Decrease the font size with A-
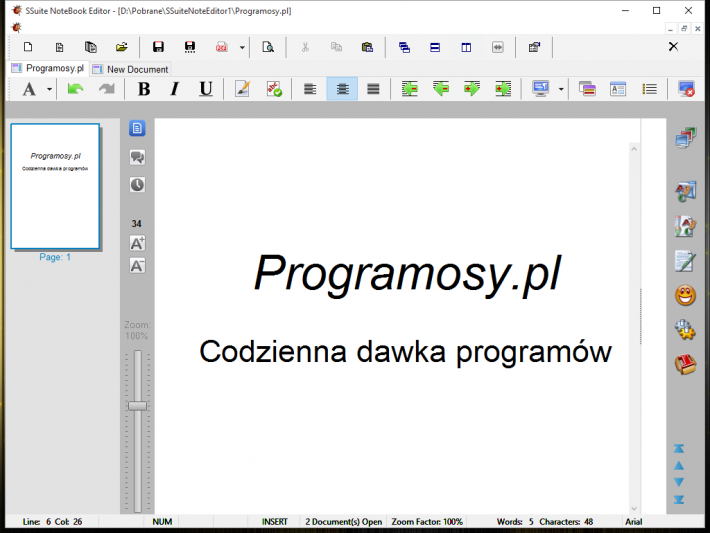710x533 pixels. pyautogui.click(x=137, y=266)
